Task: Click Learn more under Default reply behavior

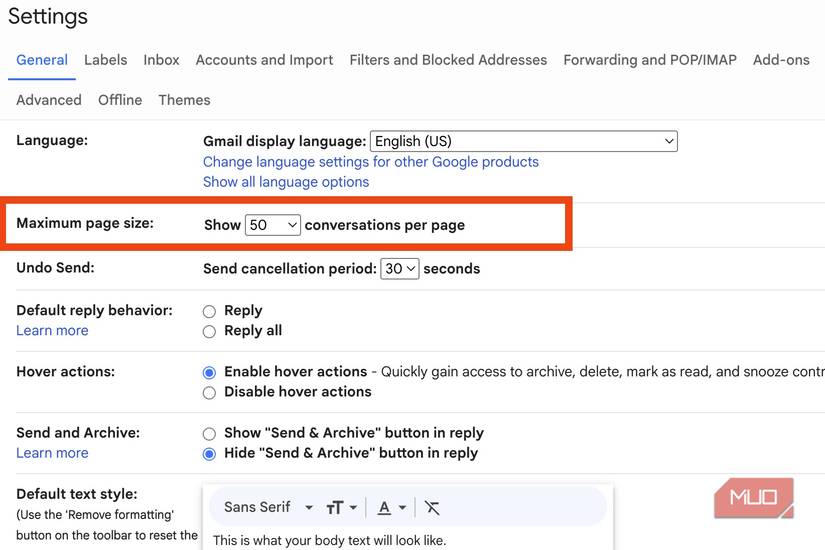Action: click(52, 331)
